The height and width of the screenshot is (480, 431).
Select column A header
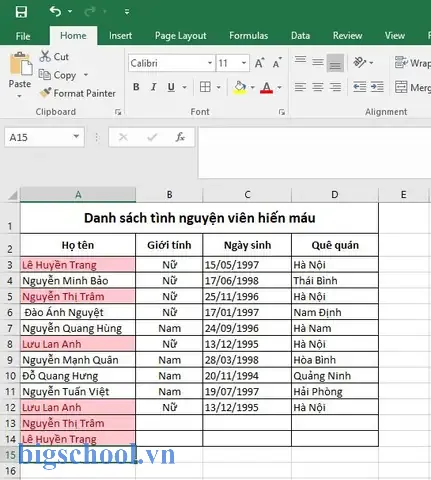click(78, 195)
